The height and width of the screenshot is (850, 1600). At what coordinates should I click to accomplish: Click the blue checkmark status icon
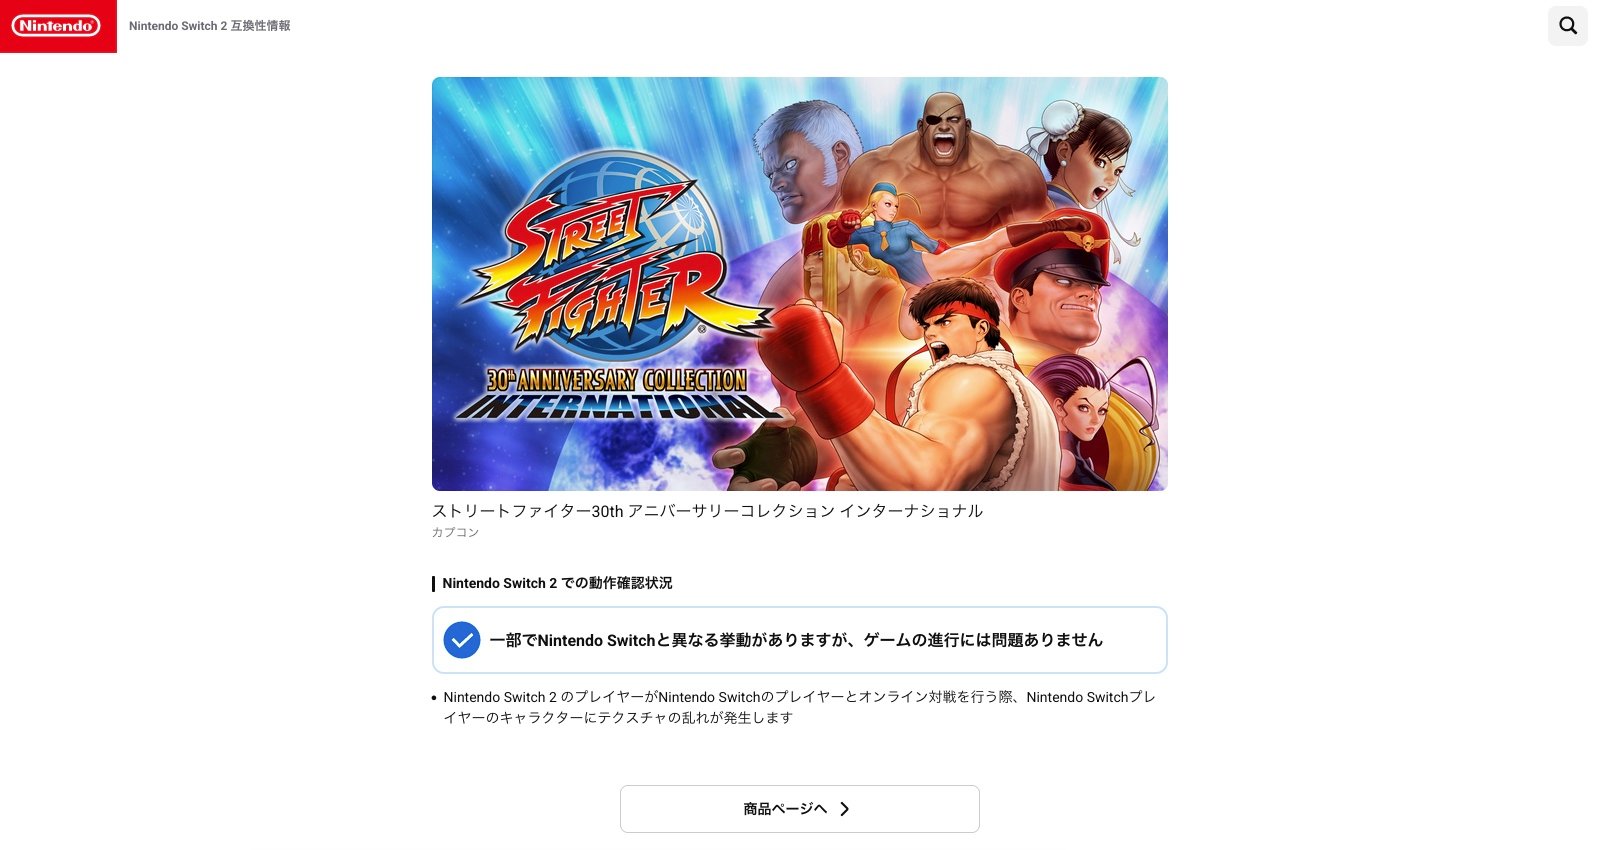click(x=462, y=640)
